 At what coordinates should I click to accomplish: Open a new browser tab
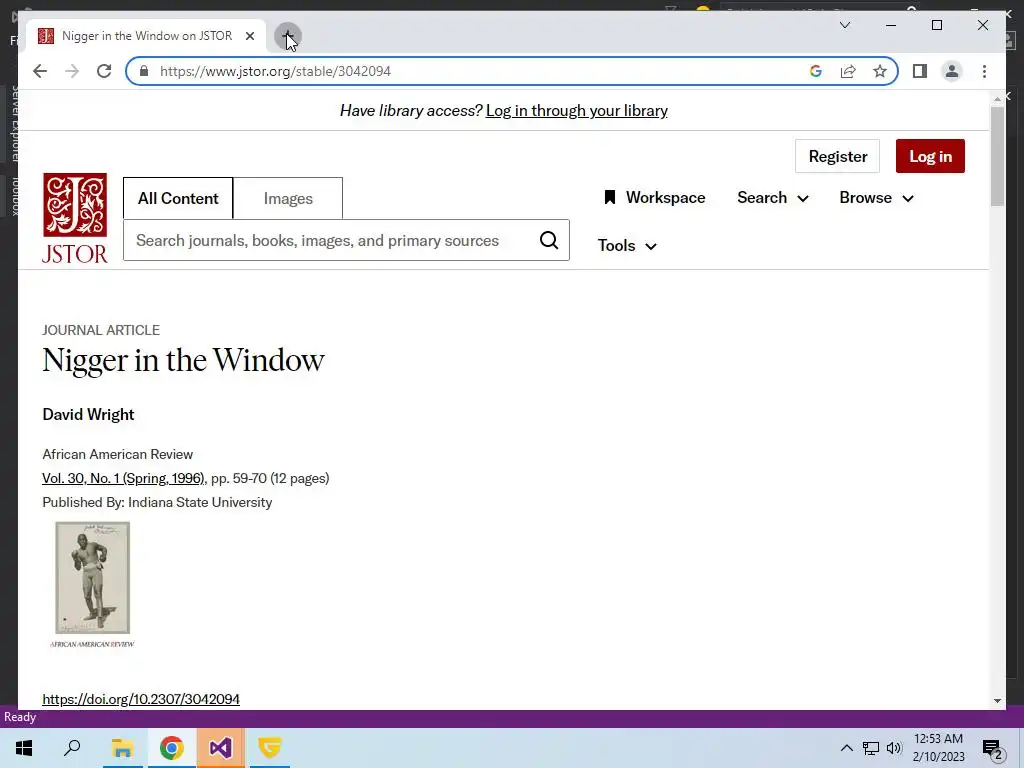point(287,36)
